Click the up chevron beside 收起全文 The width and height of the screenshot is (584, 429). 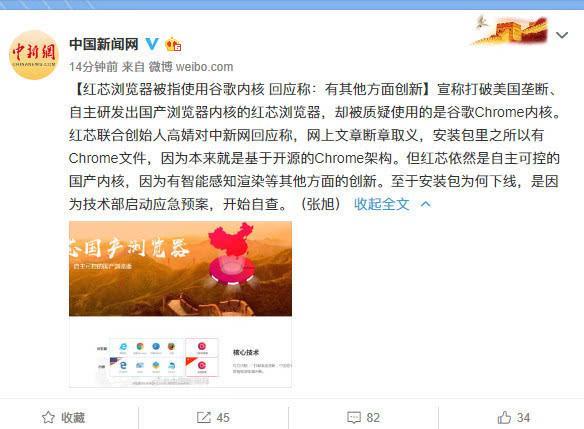(x=425, y=204)
